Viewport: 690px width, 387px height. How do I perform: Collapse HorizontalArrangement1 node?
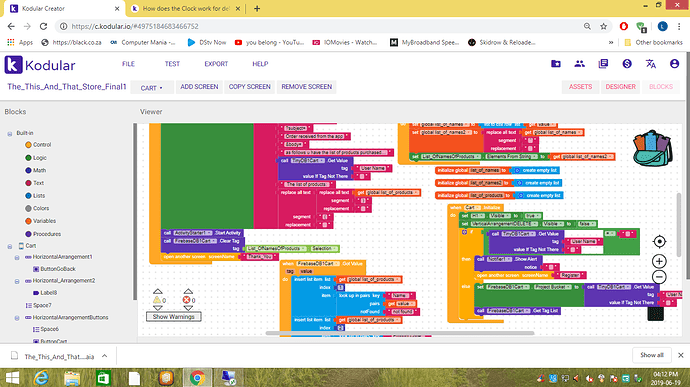point(17,258)
